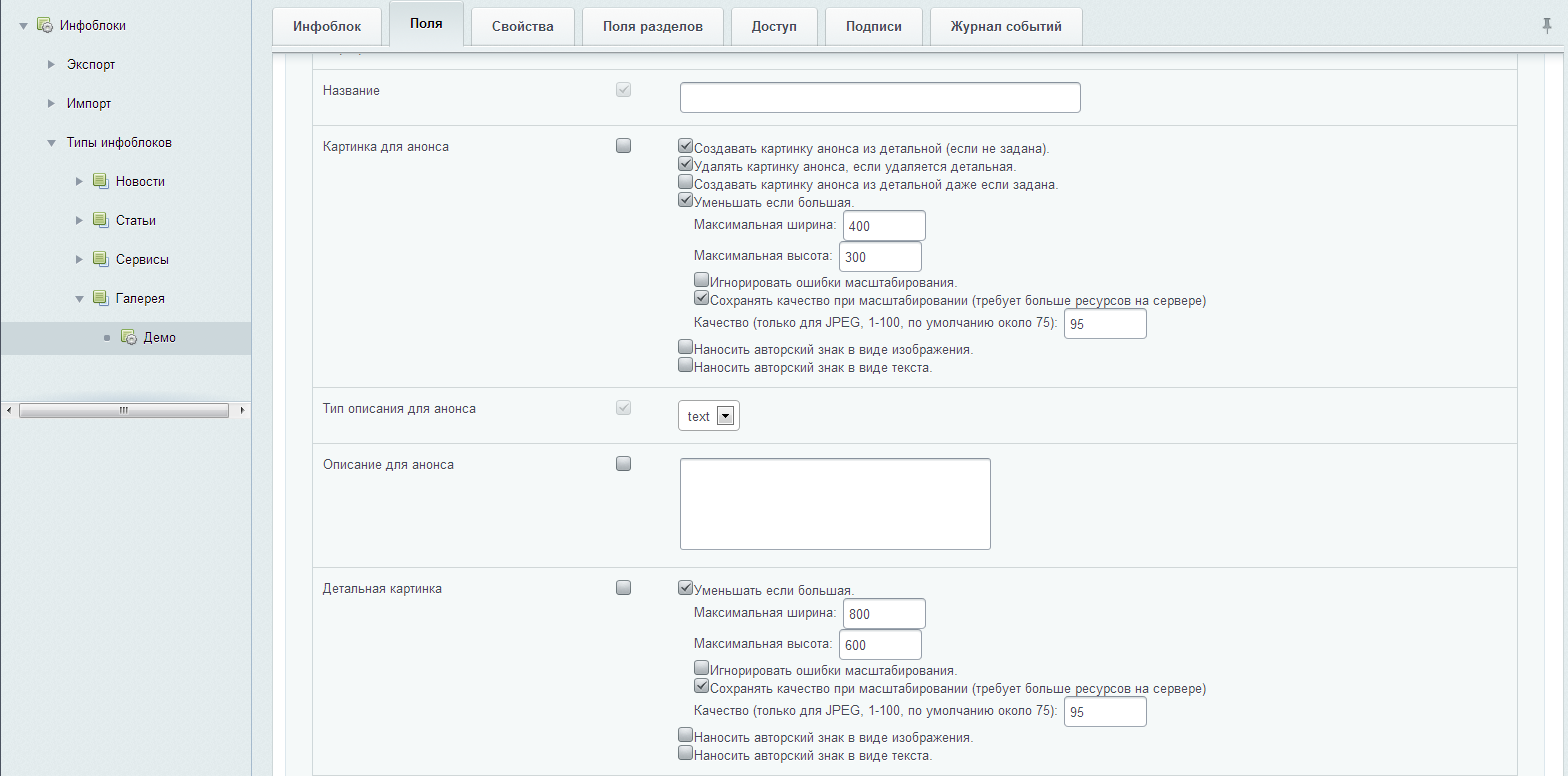1568x776 pixels.
Task: Click the Название text input field
Action: tap(880, 98)
